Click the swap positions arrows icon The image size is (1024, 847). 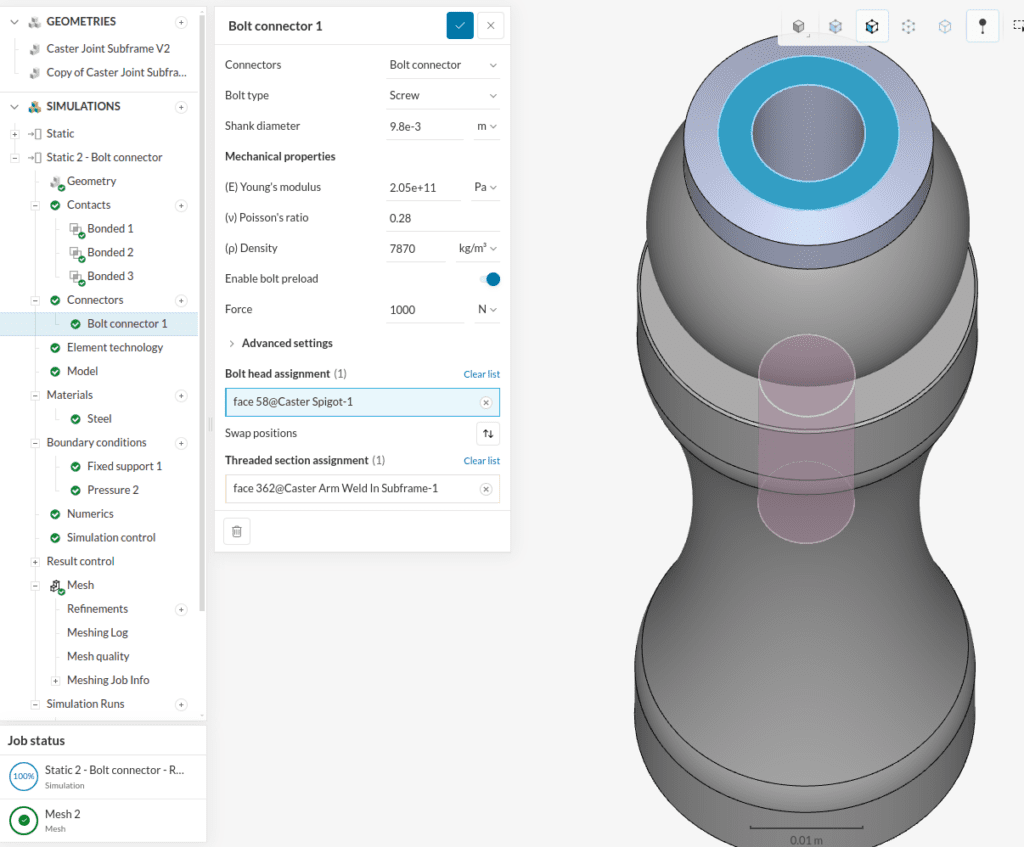tap(487, 433)
